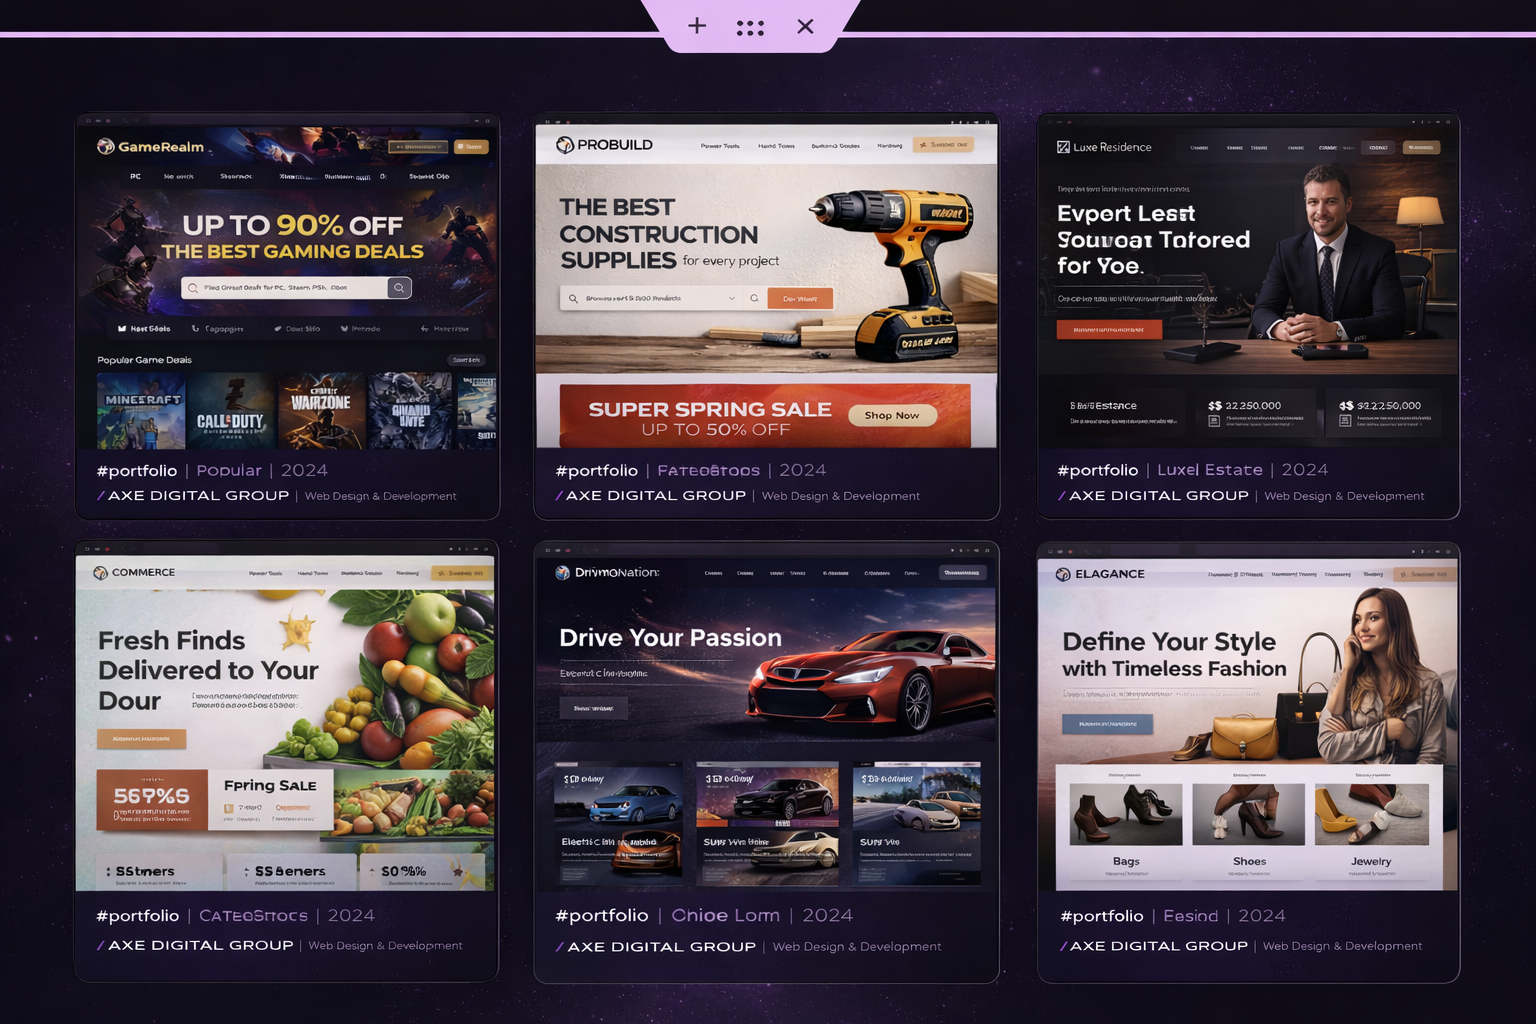Click the GameRealm search magnifier button
Screen dimensions: 1536x1024
[399, 288]
